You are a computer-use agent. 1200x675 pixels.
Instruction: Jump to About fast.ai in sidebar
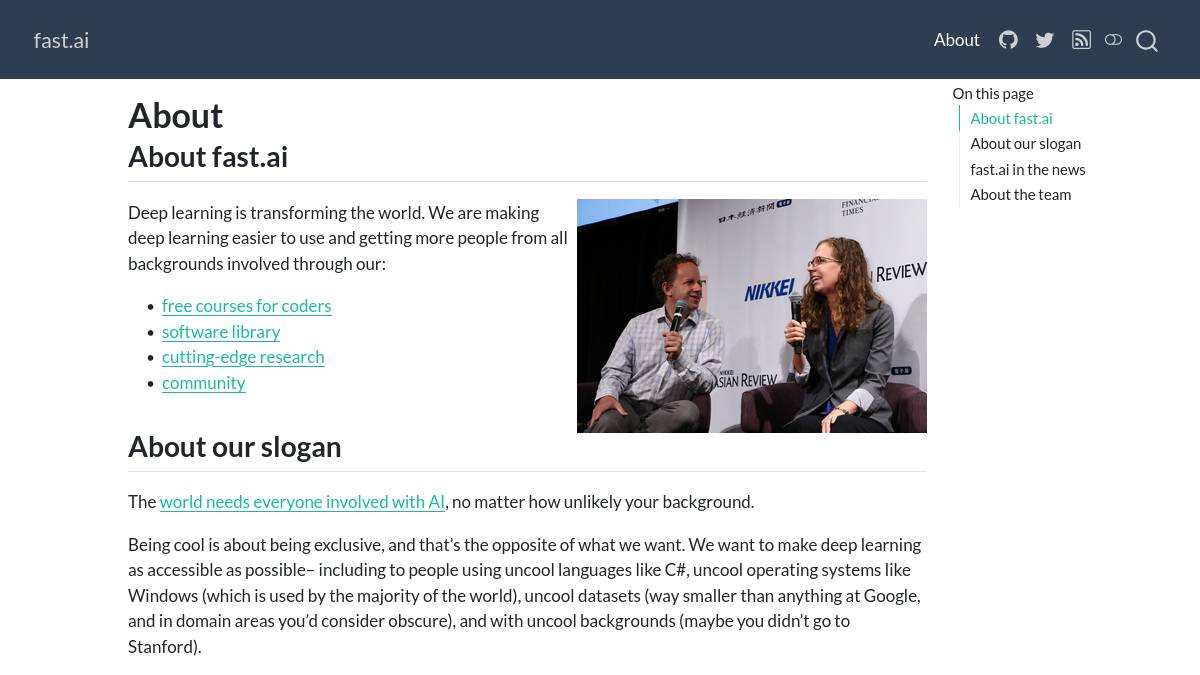tap(1011, 118)
